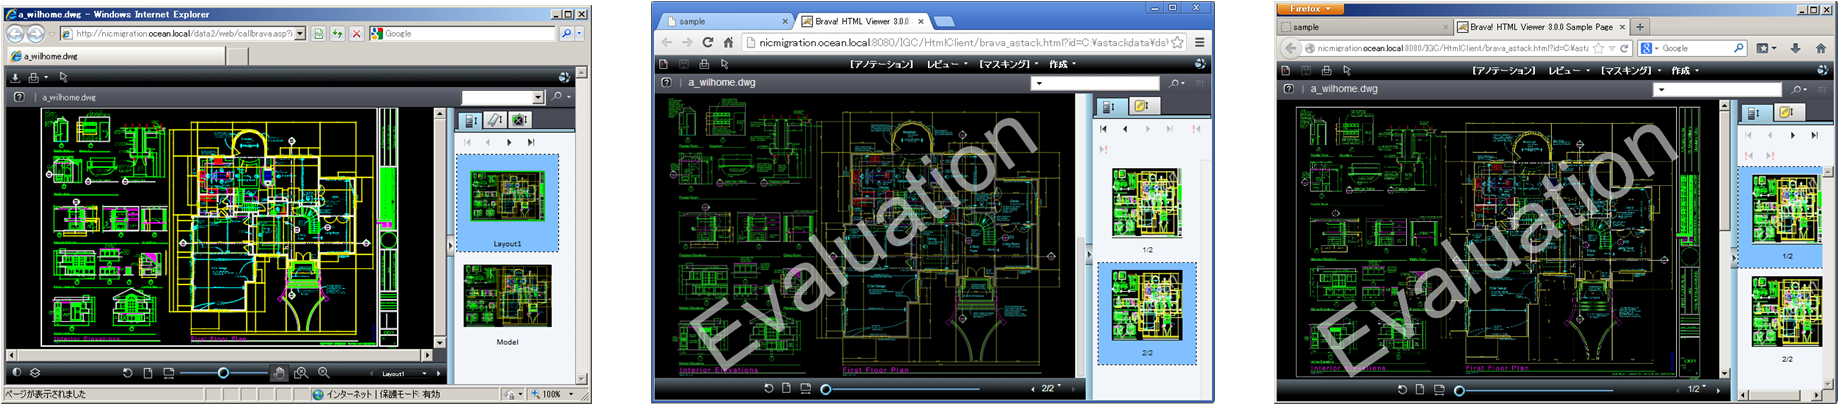This screenshot has width=1839, height=405.
Task: Click the save icon in Chrome viewer toolbar
Action: click(684, 64)
